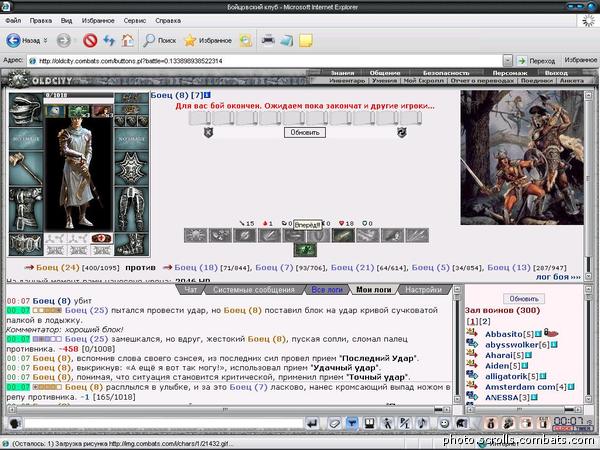Image resolution: width=600 pixels, height=450 pixels.
Task: Click the blue Refresh arrows icon
Action: click(x=109, y=40)
